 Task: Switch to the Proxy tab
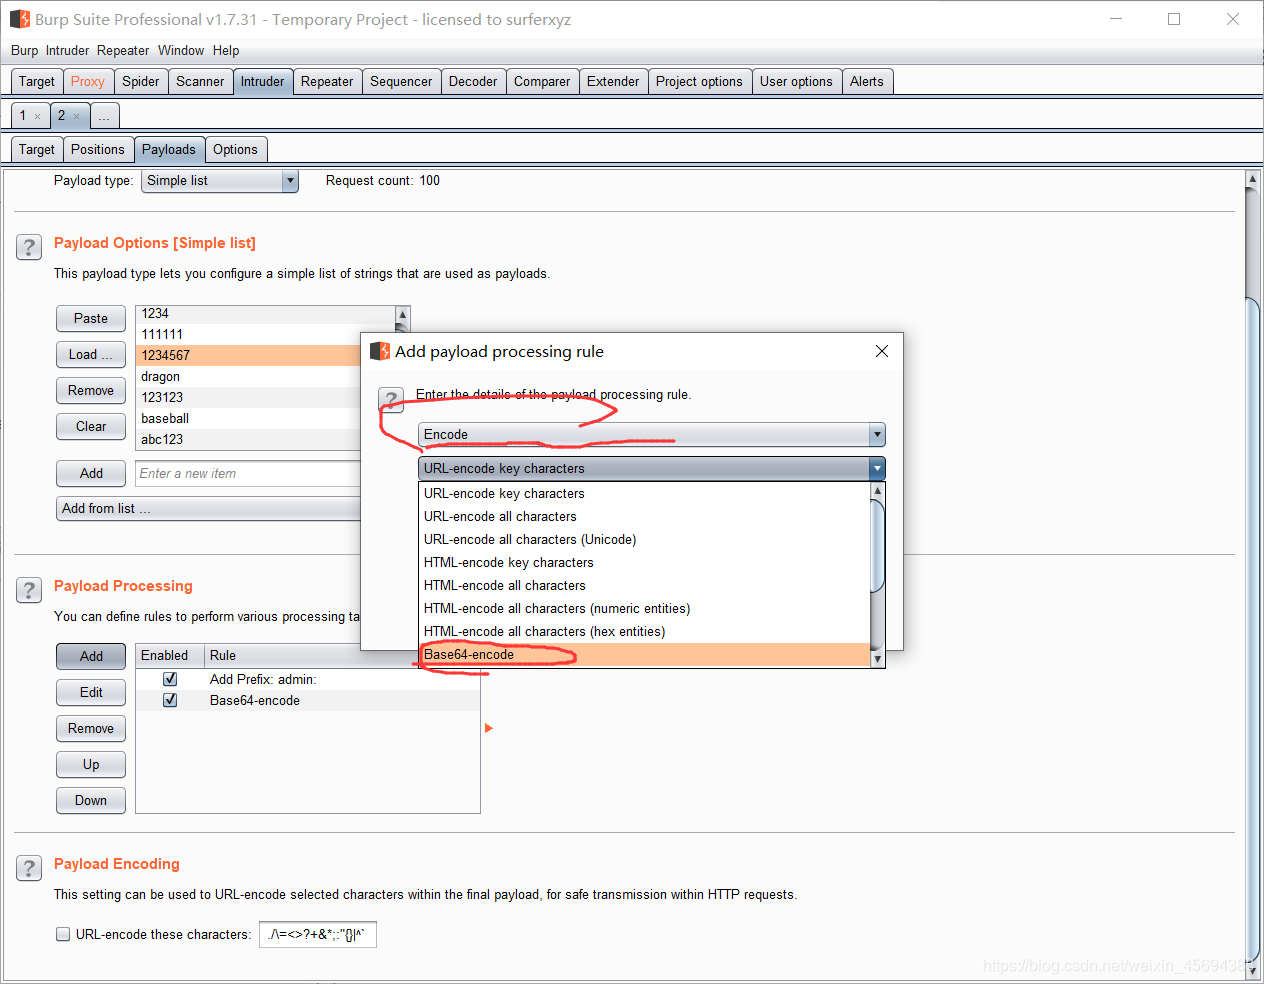(87, 82)
